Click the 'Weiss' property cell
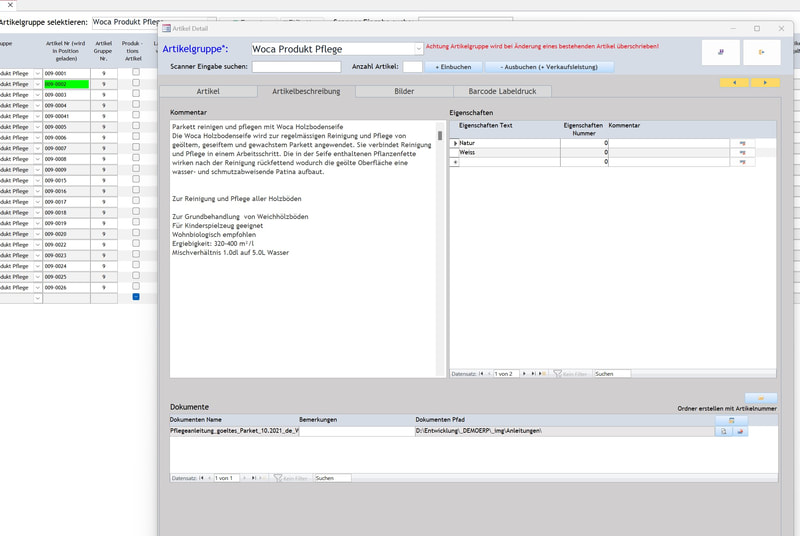The height and width of the screenshot is (536, 800). click(x=509, y=152)
